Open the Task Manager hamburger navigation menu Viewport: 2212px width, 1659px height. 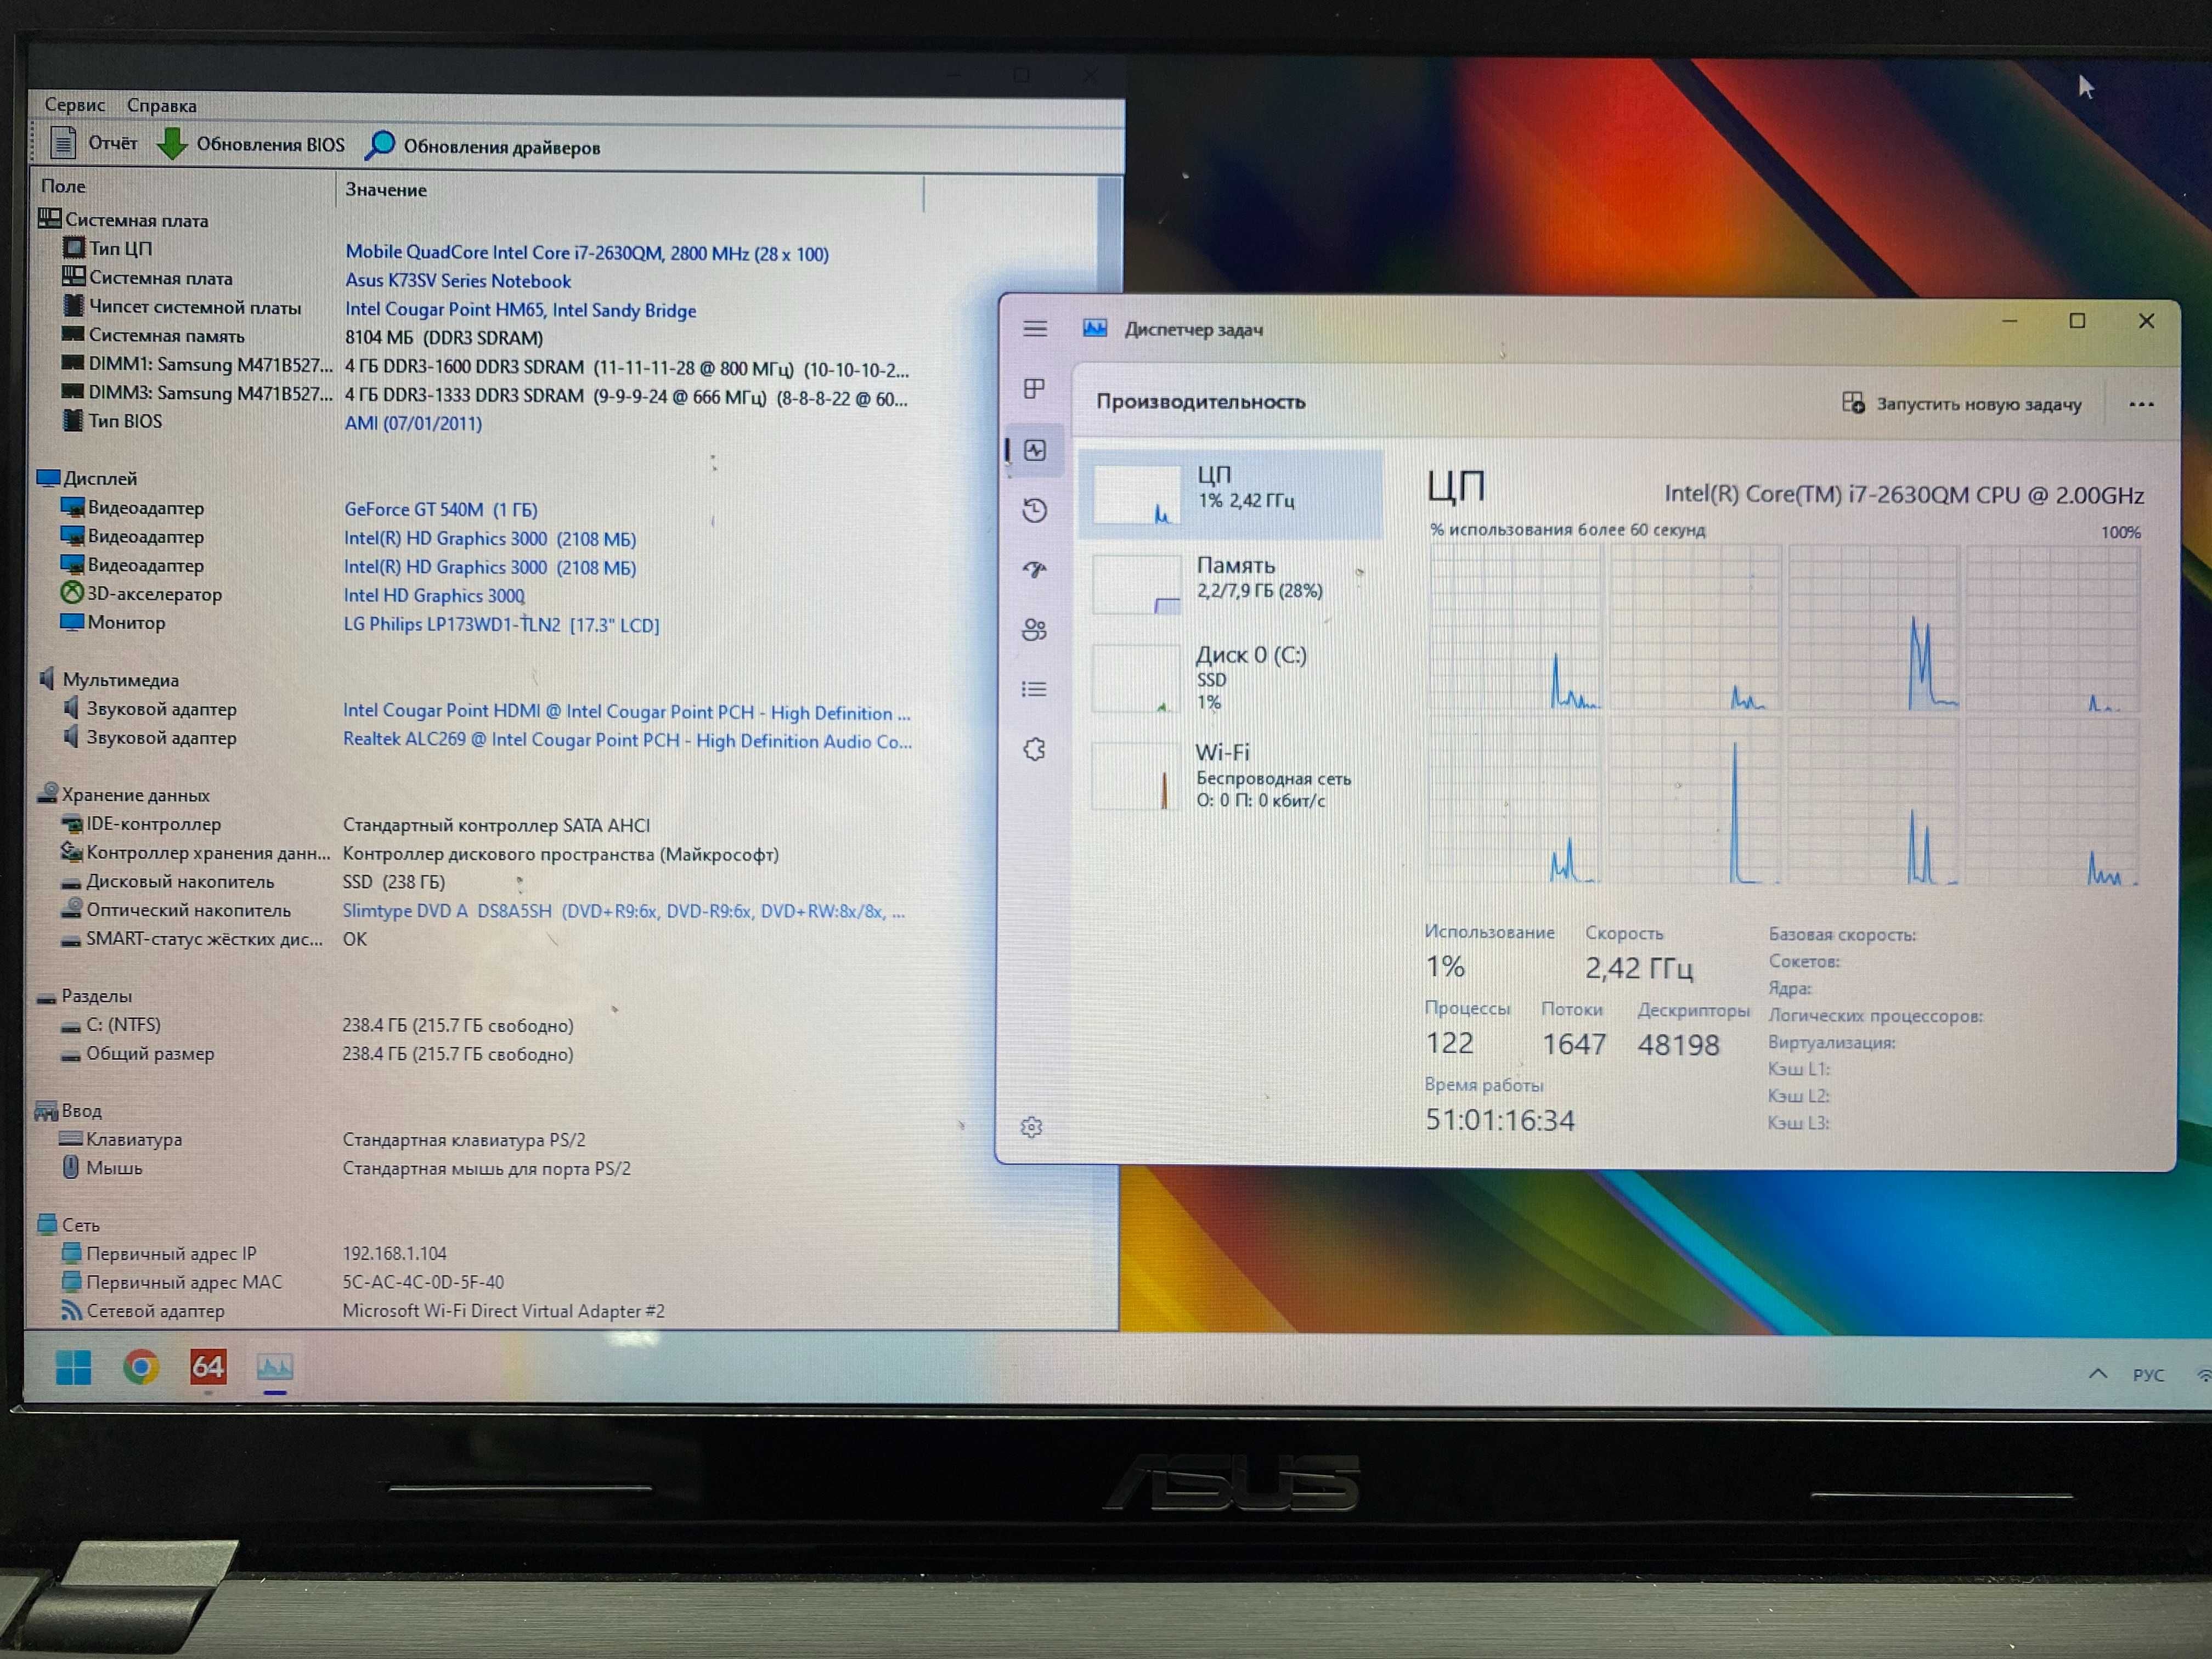point(1035,329)
